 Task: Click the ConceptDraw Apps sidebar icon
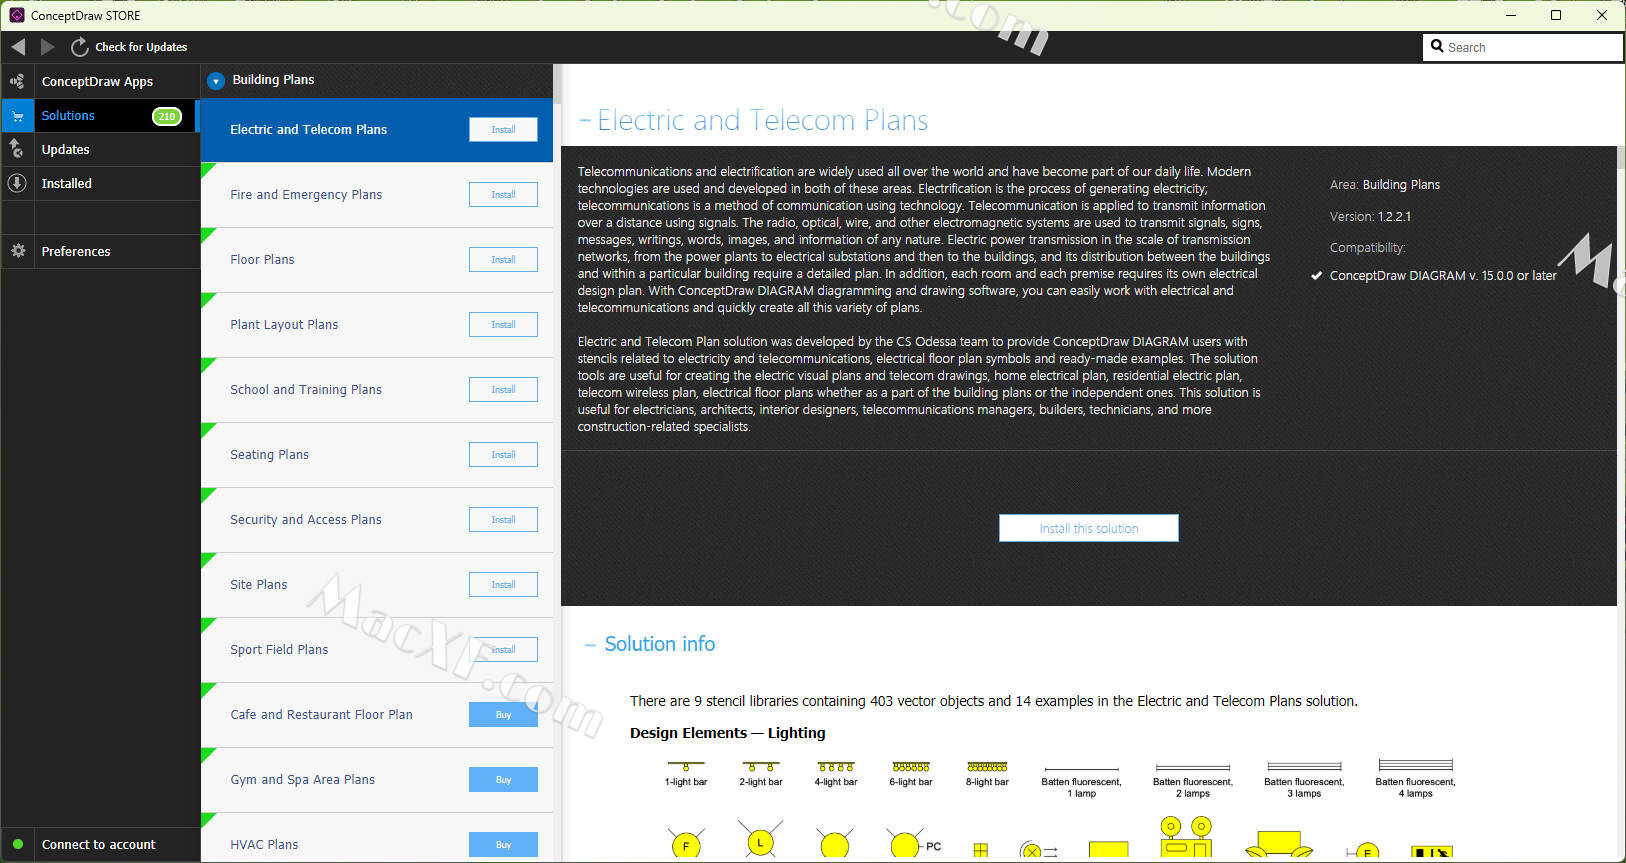(17, 82)
